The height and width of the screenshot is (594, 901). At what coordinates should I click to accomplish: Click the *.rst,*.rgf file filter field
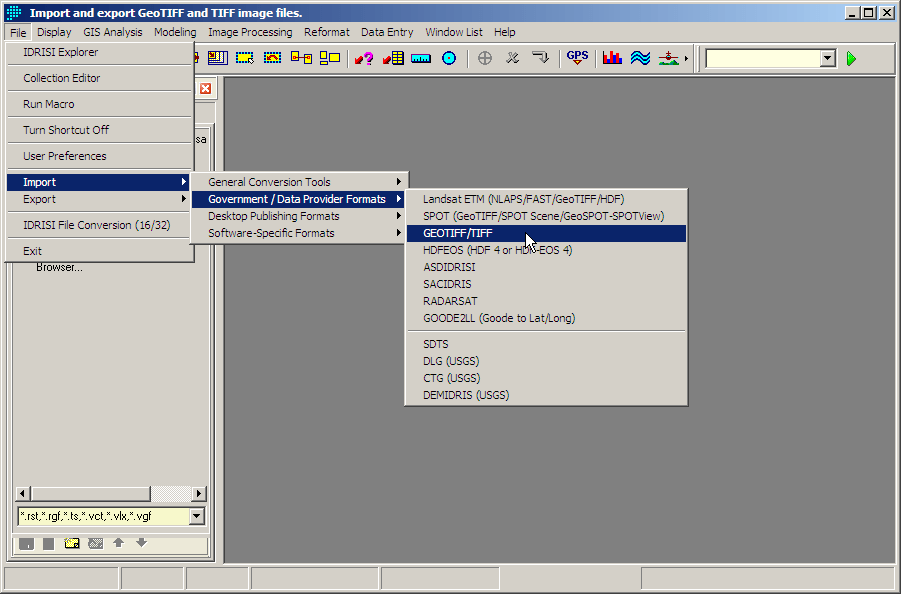(103, 516)
